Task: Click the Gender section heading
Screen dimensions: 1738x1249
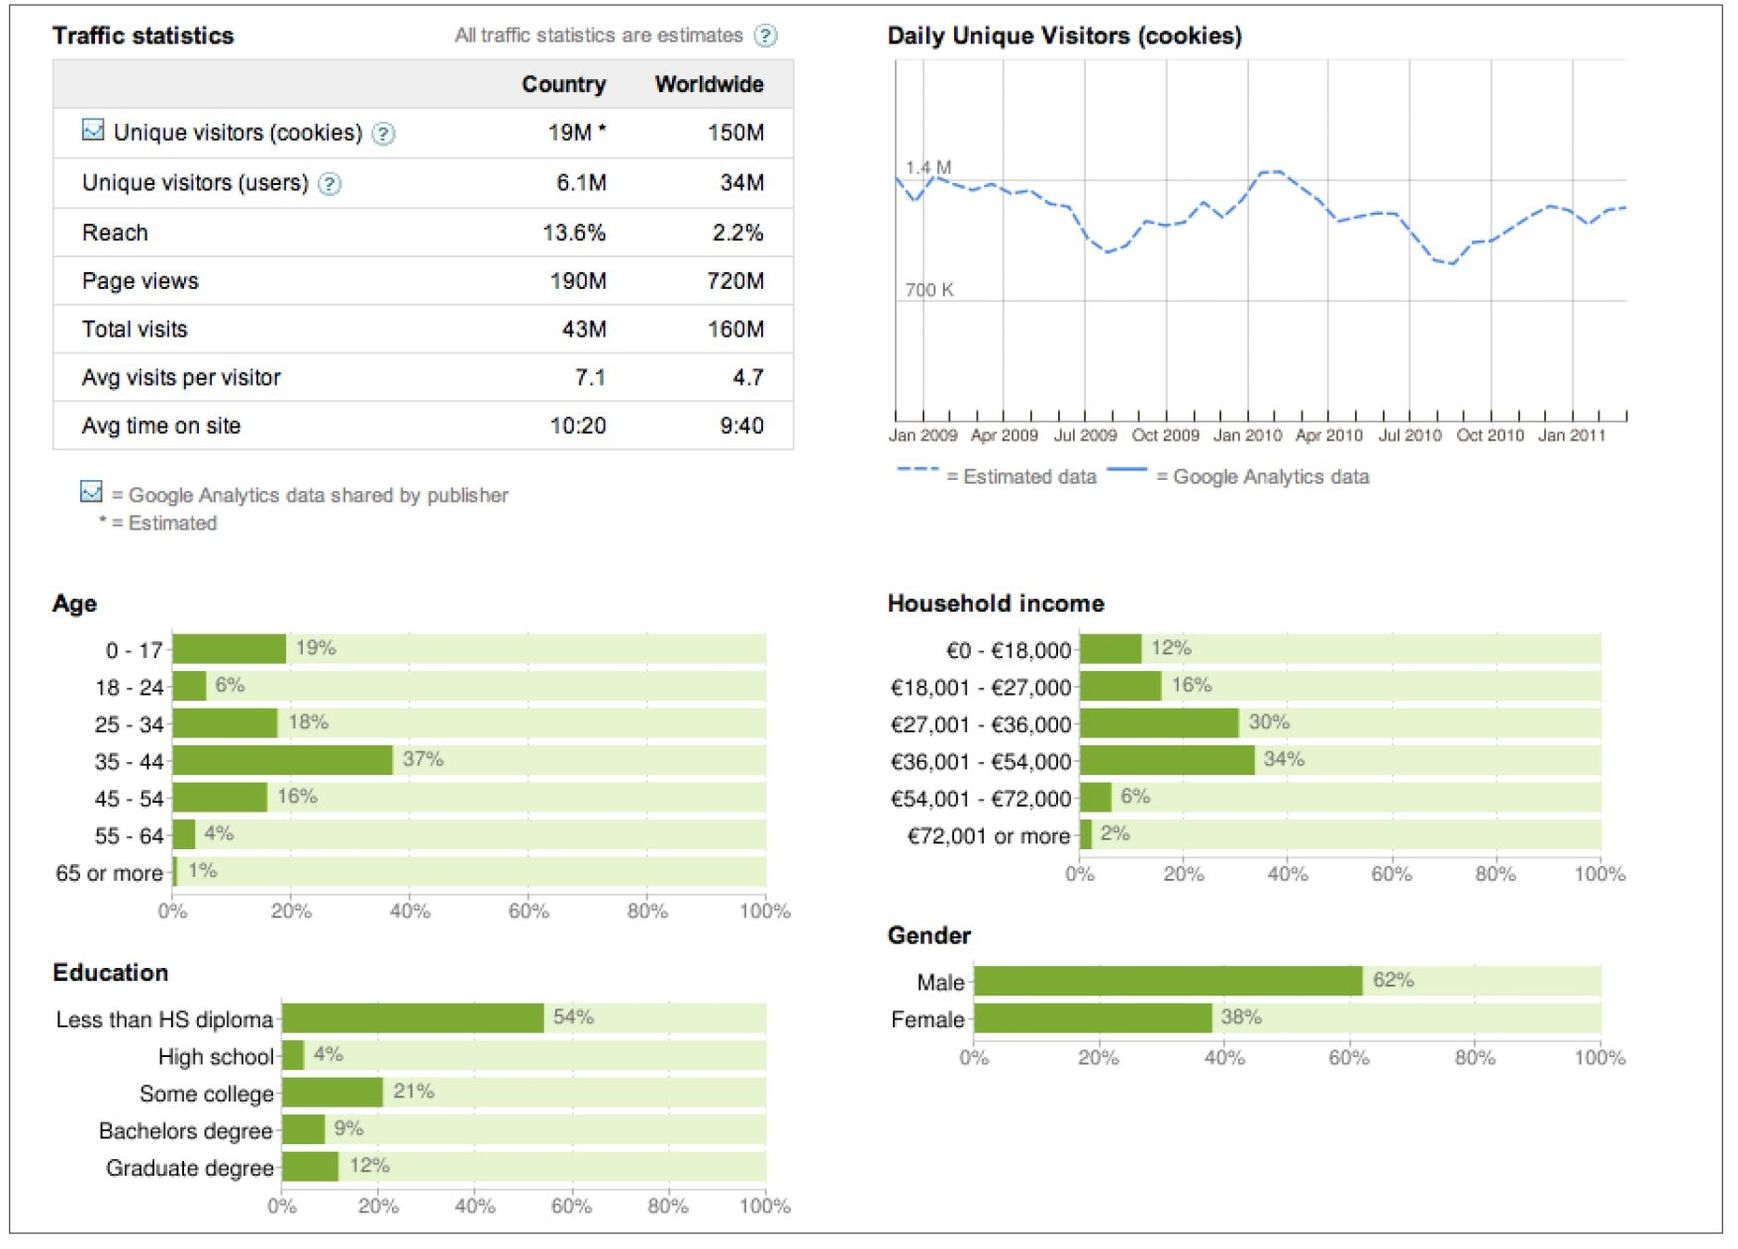Action: coord(929,935)
